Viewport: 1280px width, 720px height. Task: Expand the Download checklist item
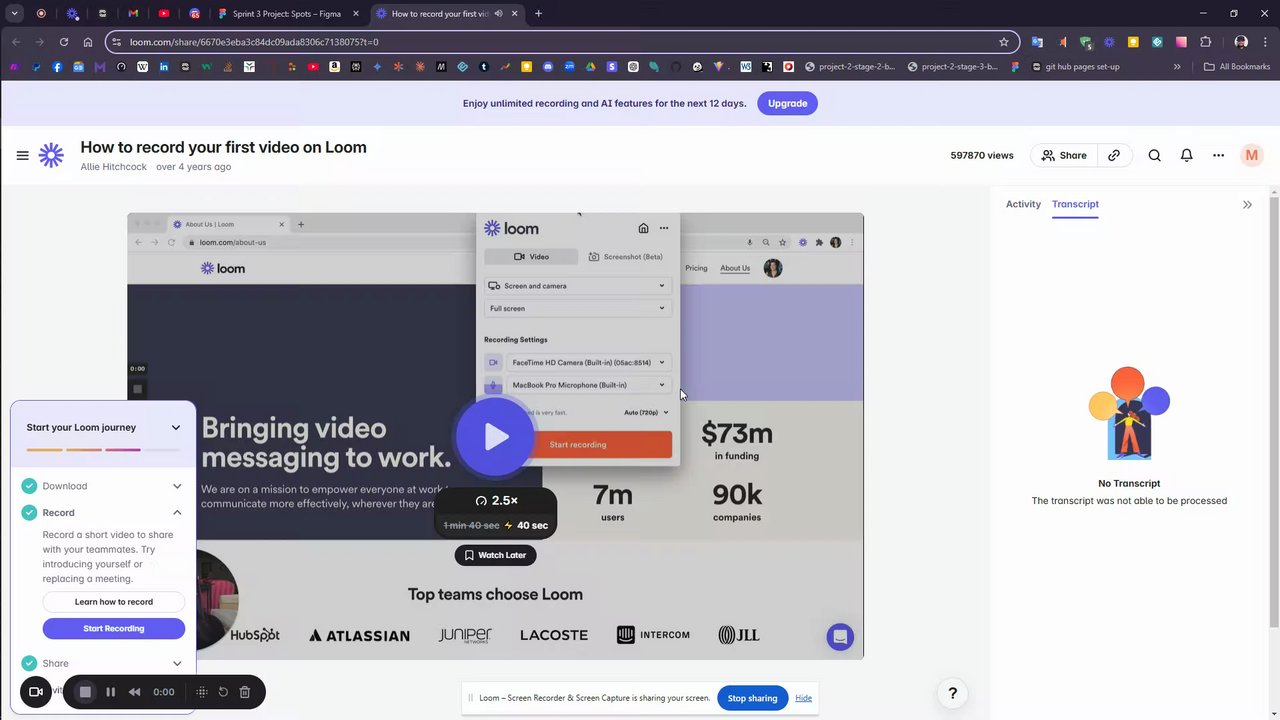177,486
